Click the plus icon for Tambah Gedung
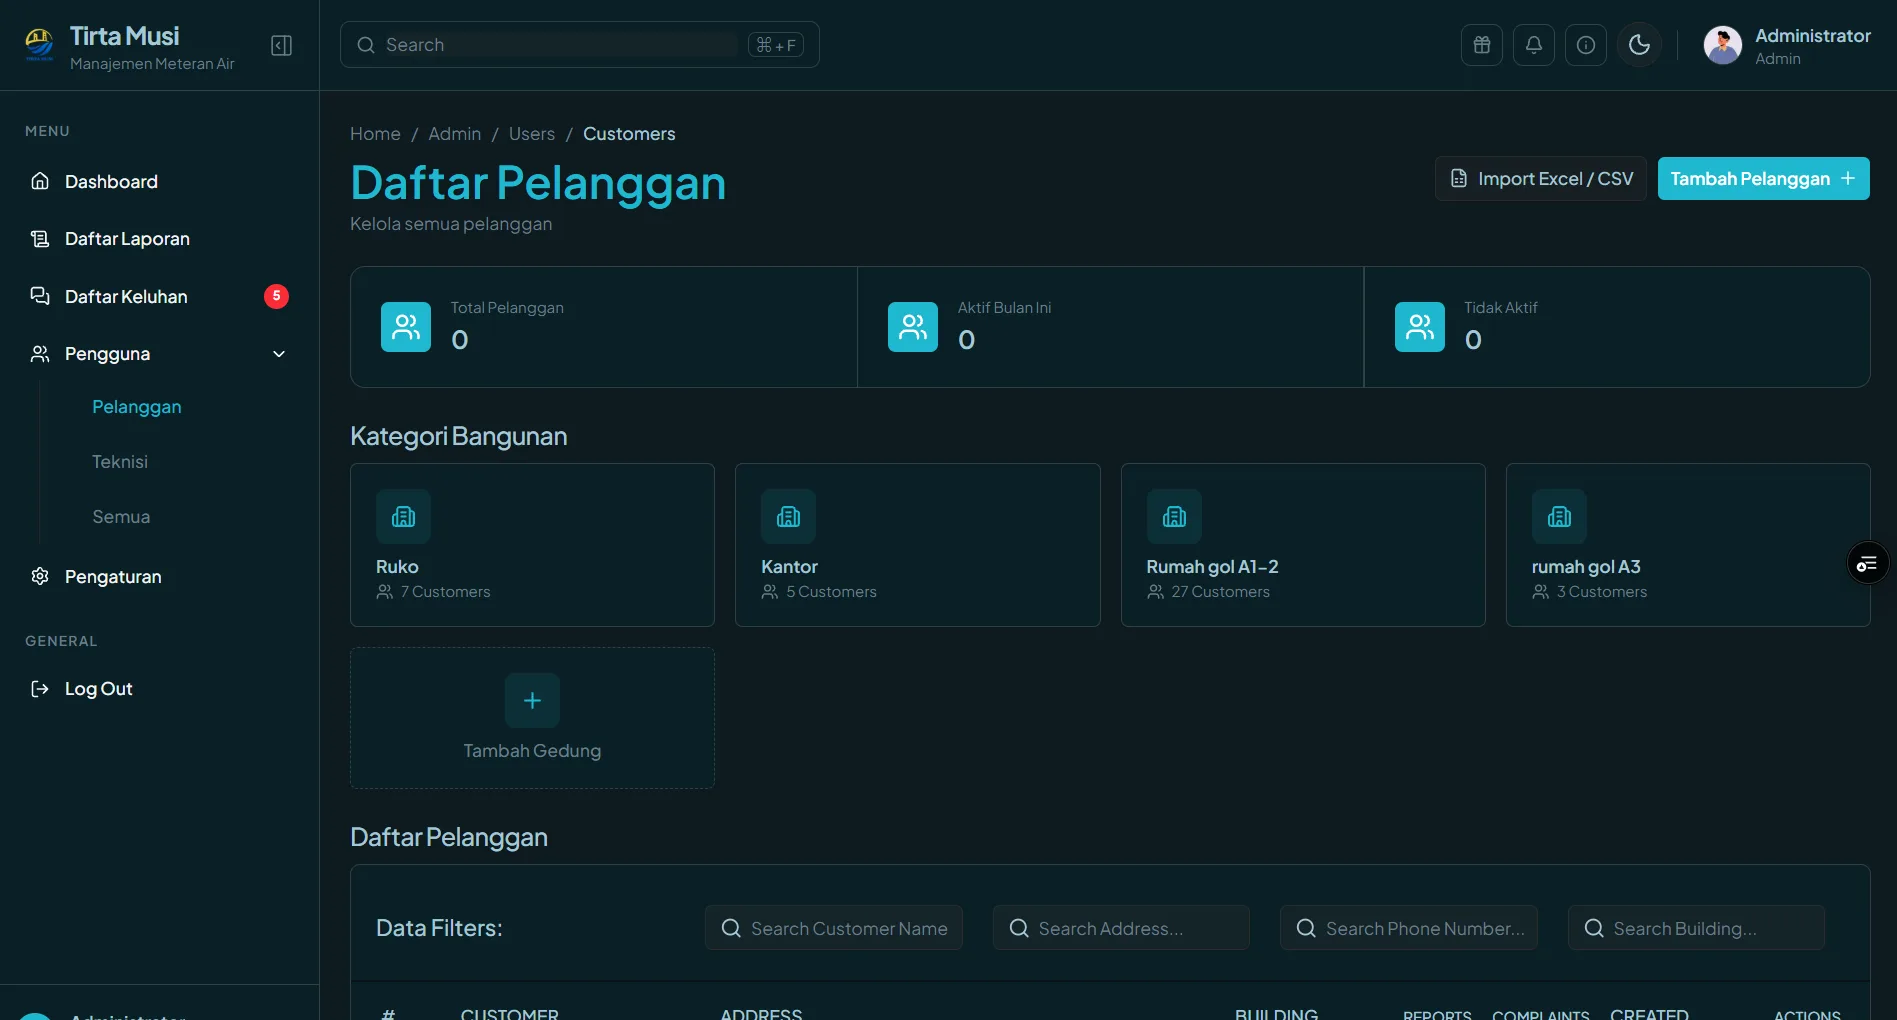This screenshot has width=1897, height=1020. [532, 700]
